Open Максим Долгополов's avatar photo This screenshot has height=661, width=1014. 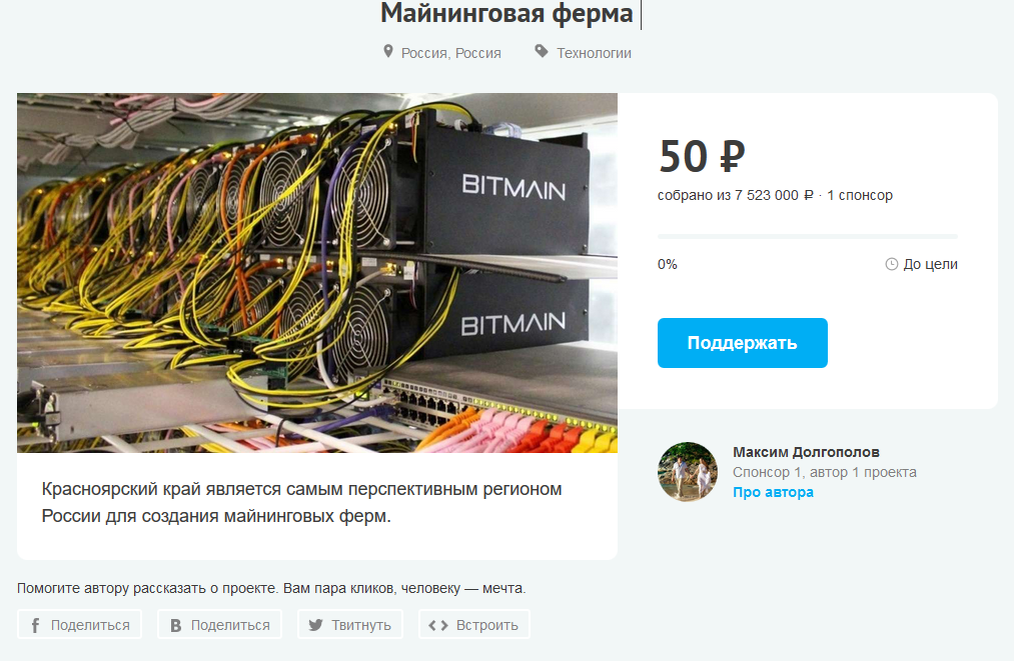coord(687,471)
